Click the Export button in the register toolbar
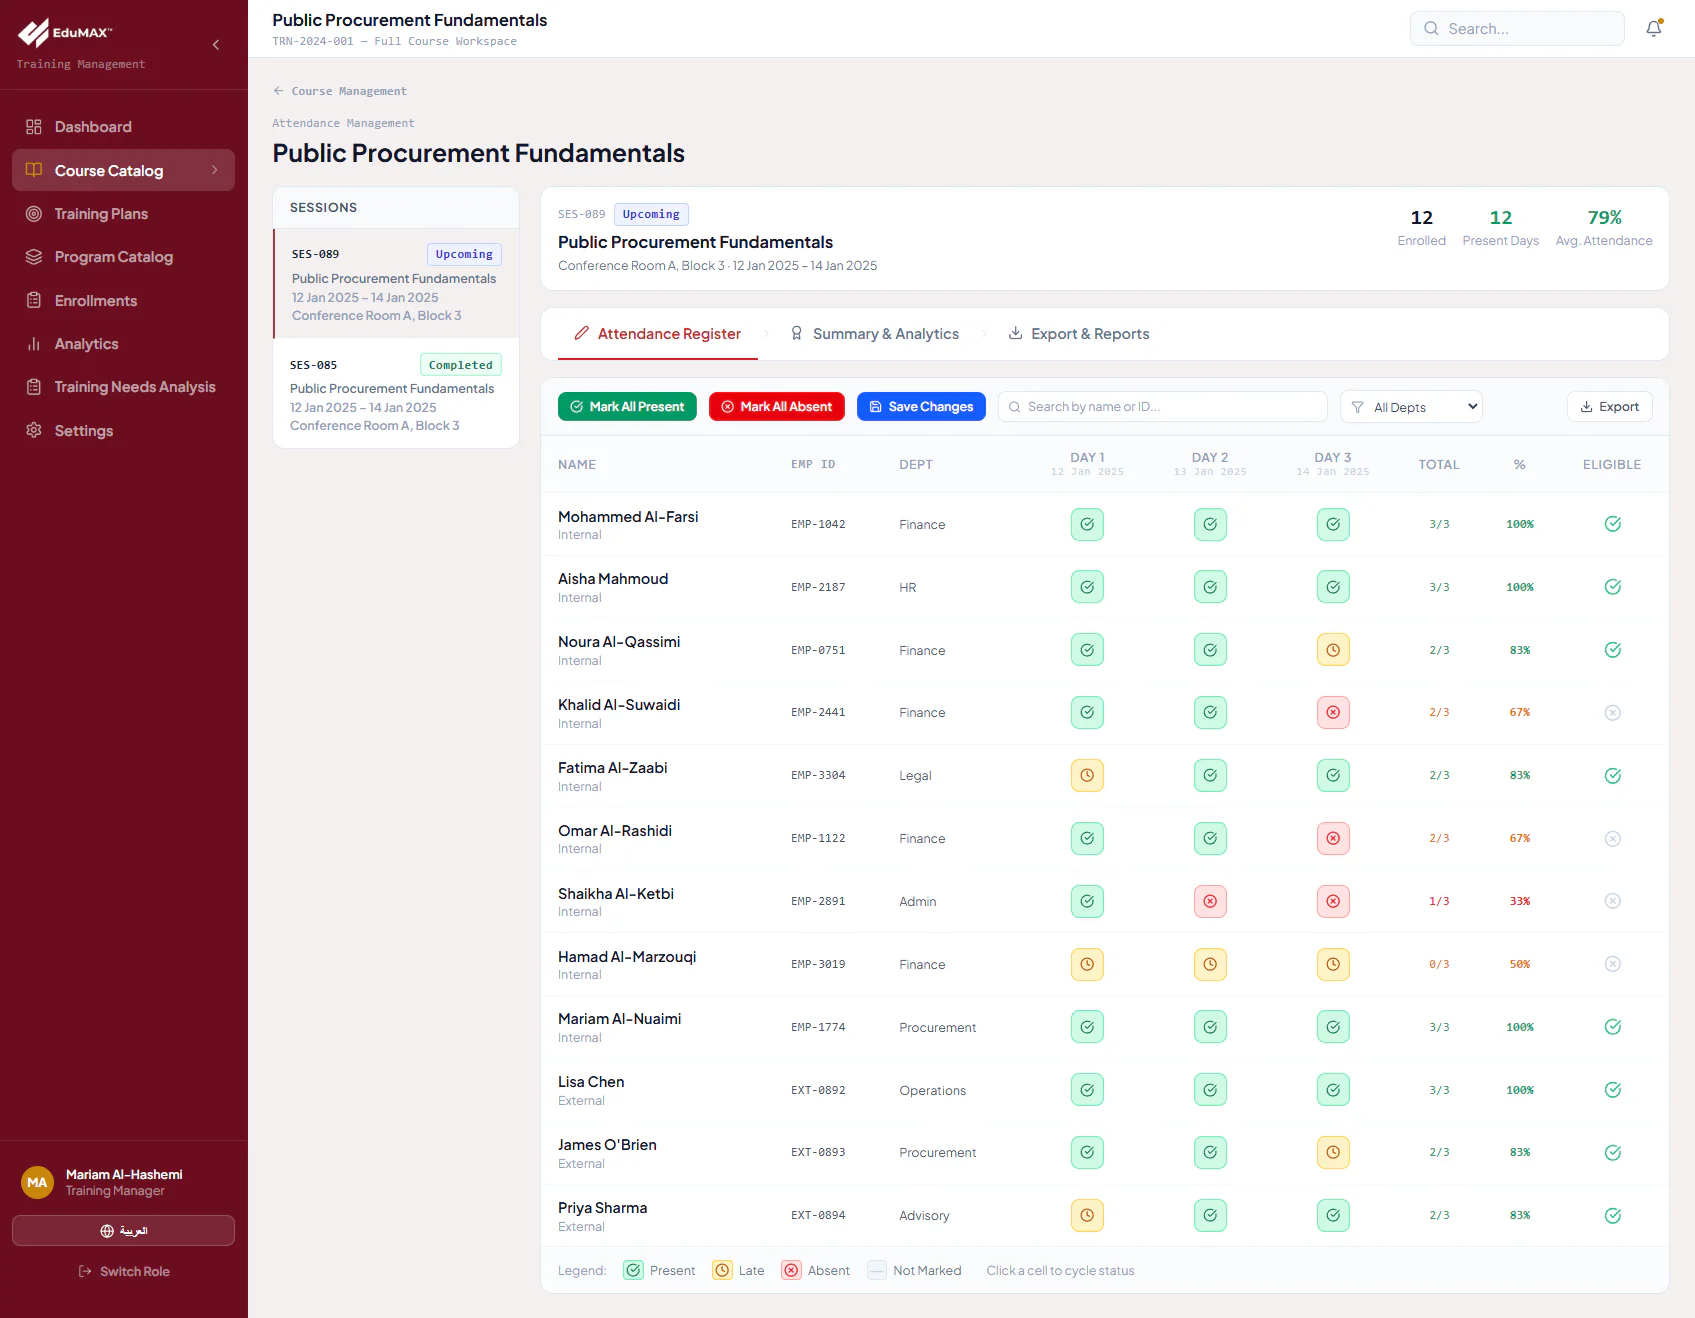The image size is (1695, 1318). (1610, 407)
